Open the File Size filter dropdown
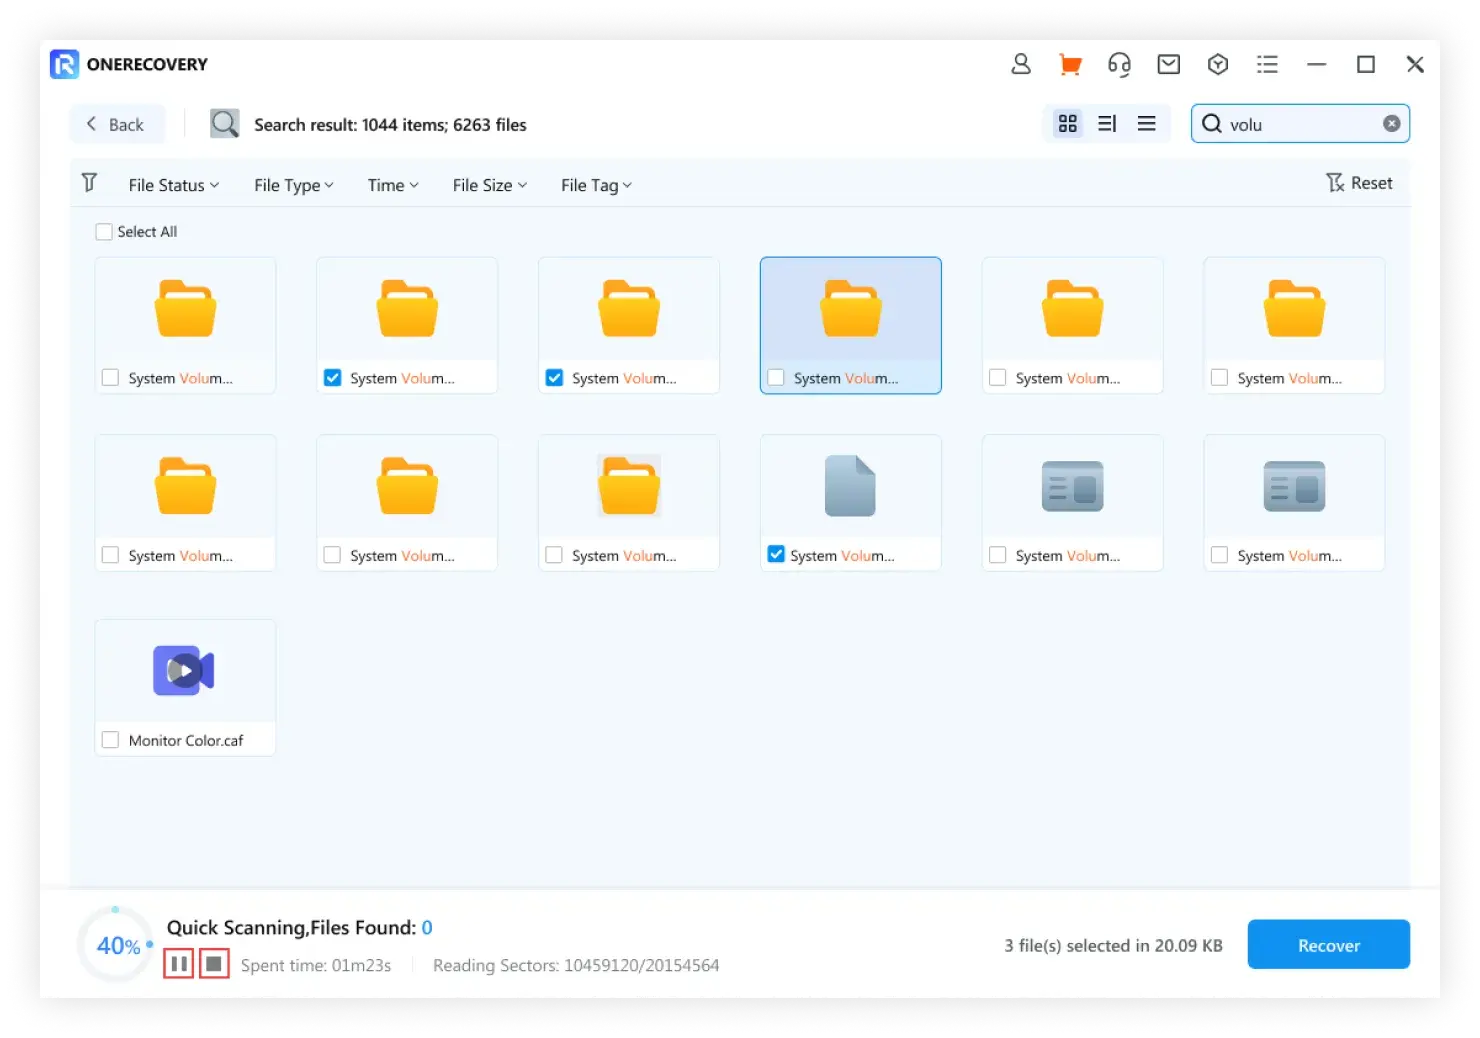The width and height of the screenshot is (1480, 1038). coord(489,185)
